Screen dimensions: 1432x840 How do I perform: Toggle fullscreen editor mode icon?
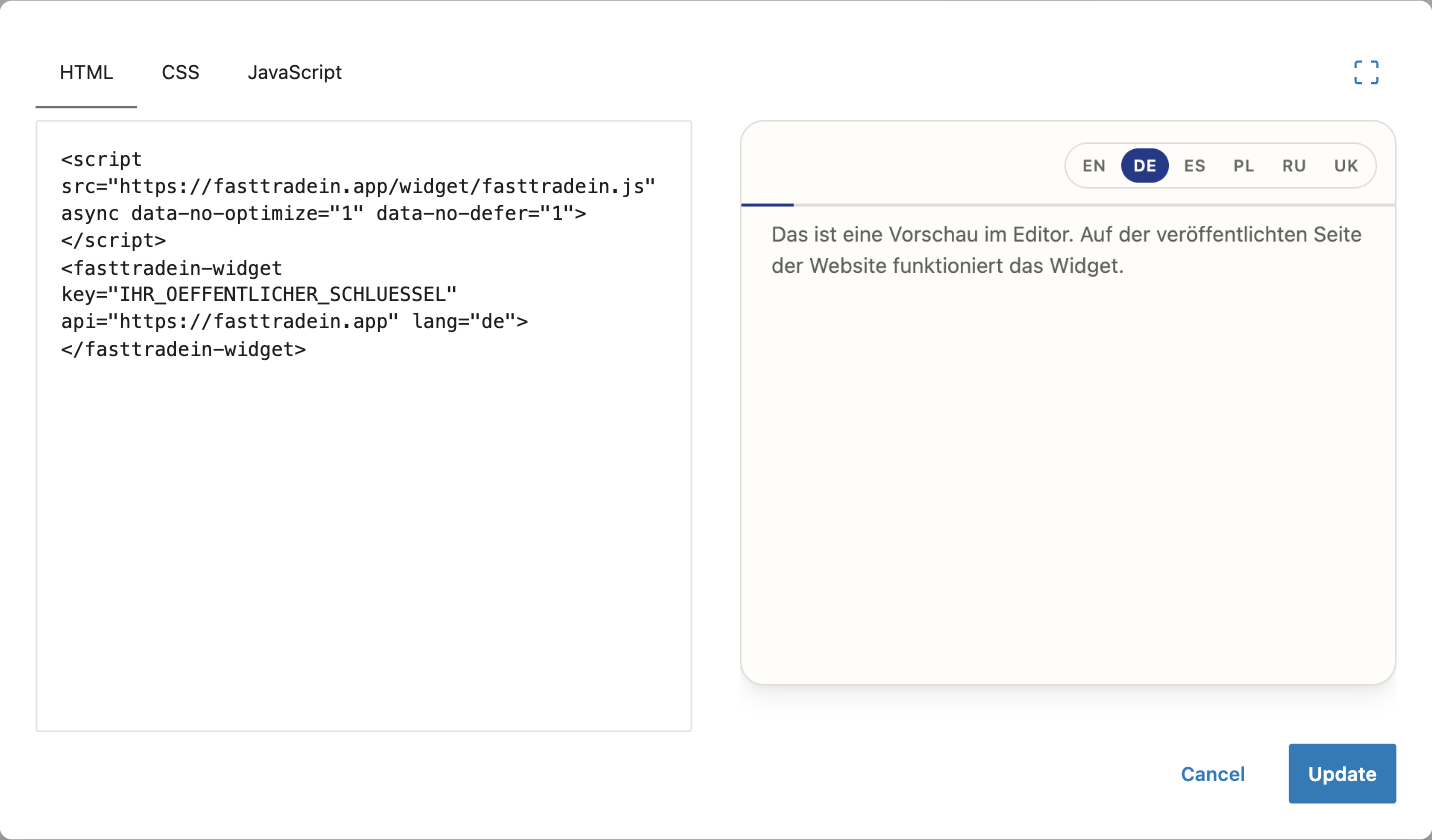[1366, 72]
